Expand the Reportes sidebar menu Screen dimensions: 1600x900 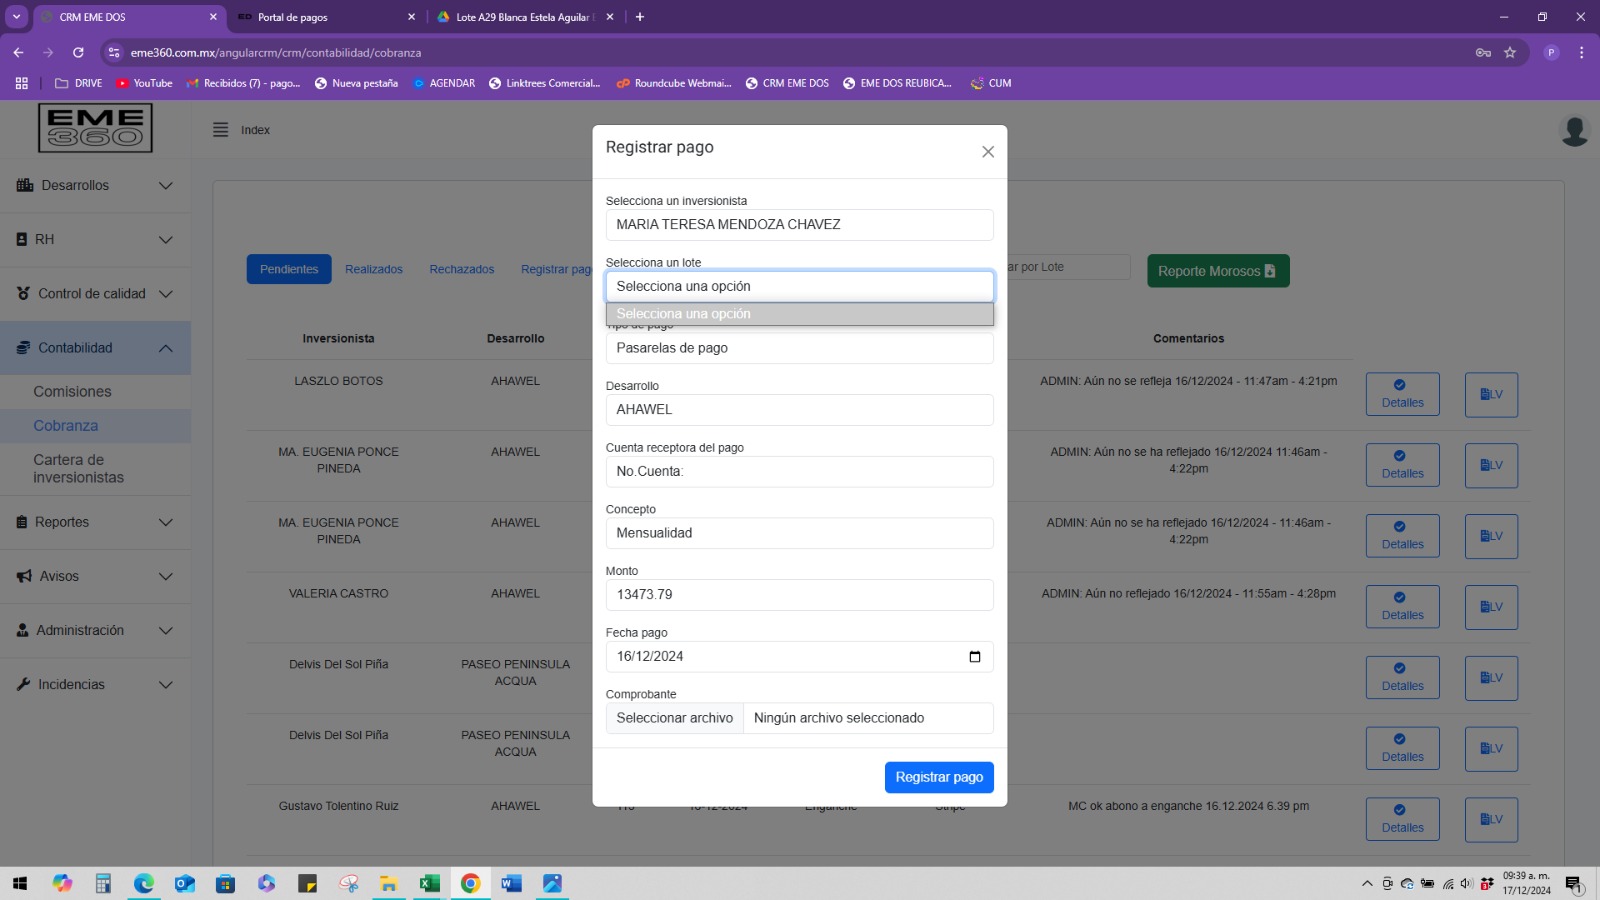(95, 522)
